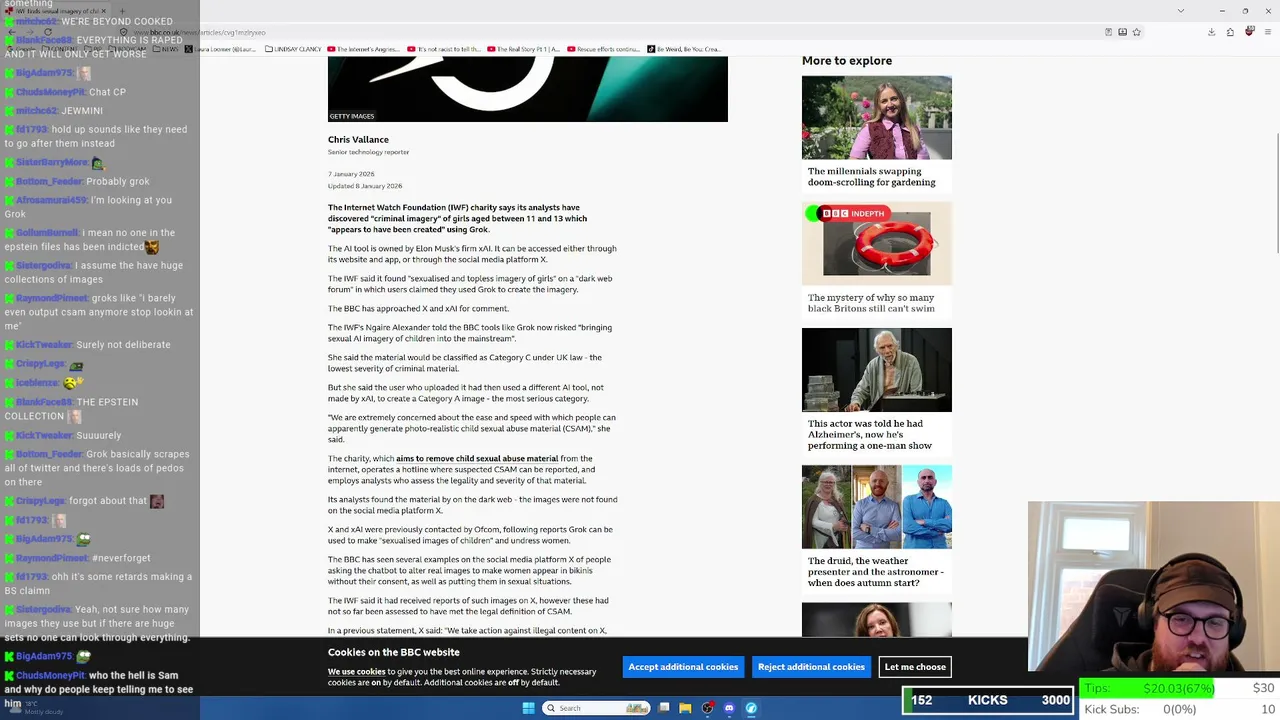Viewport: 1280px width, 720px height.
Task: Open the browser extensions menu
Action: 1230,32
